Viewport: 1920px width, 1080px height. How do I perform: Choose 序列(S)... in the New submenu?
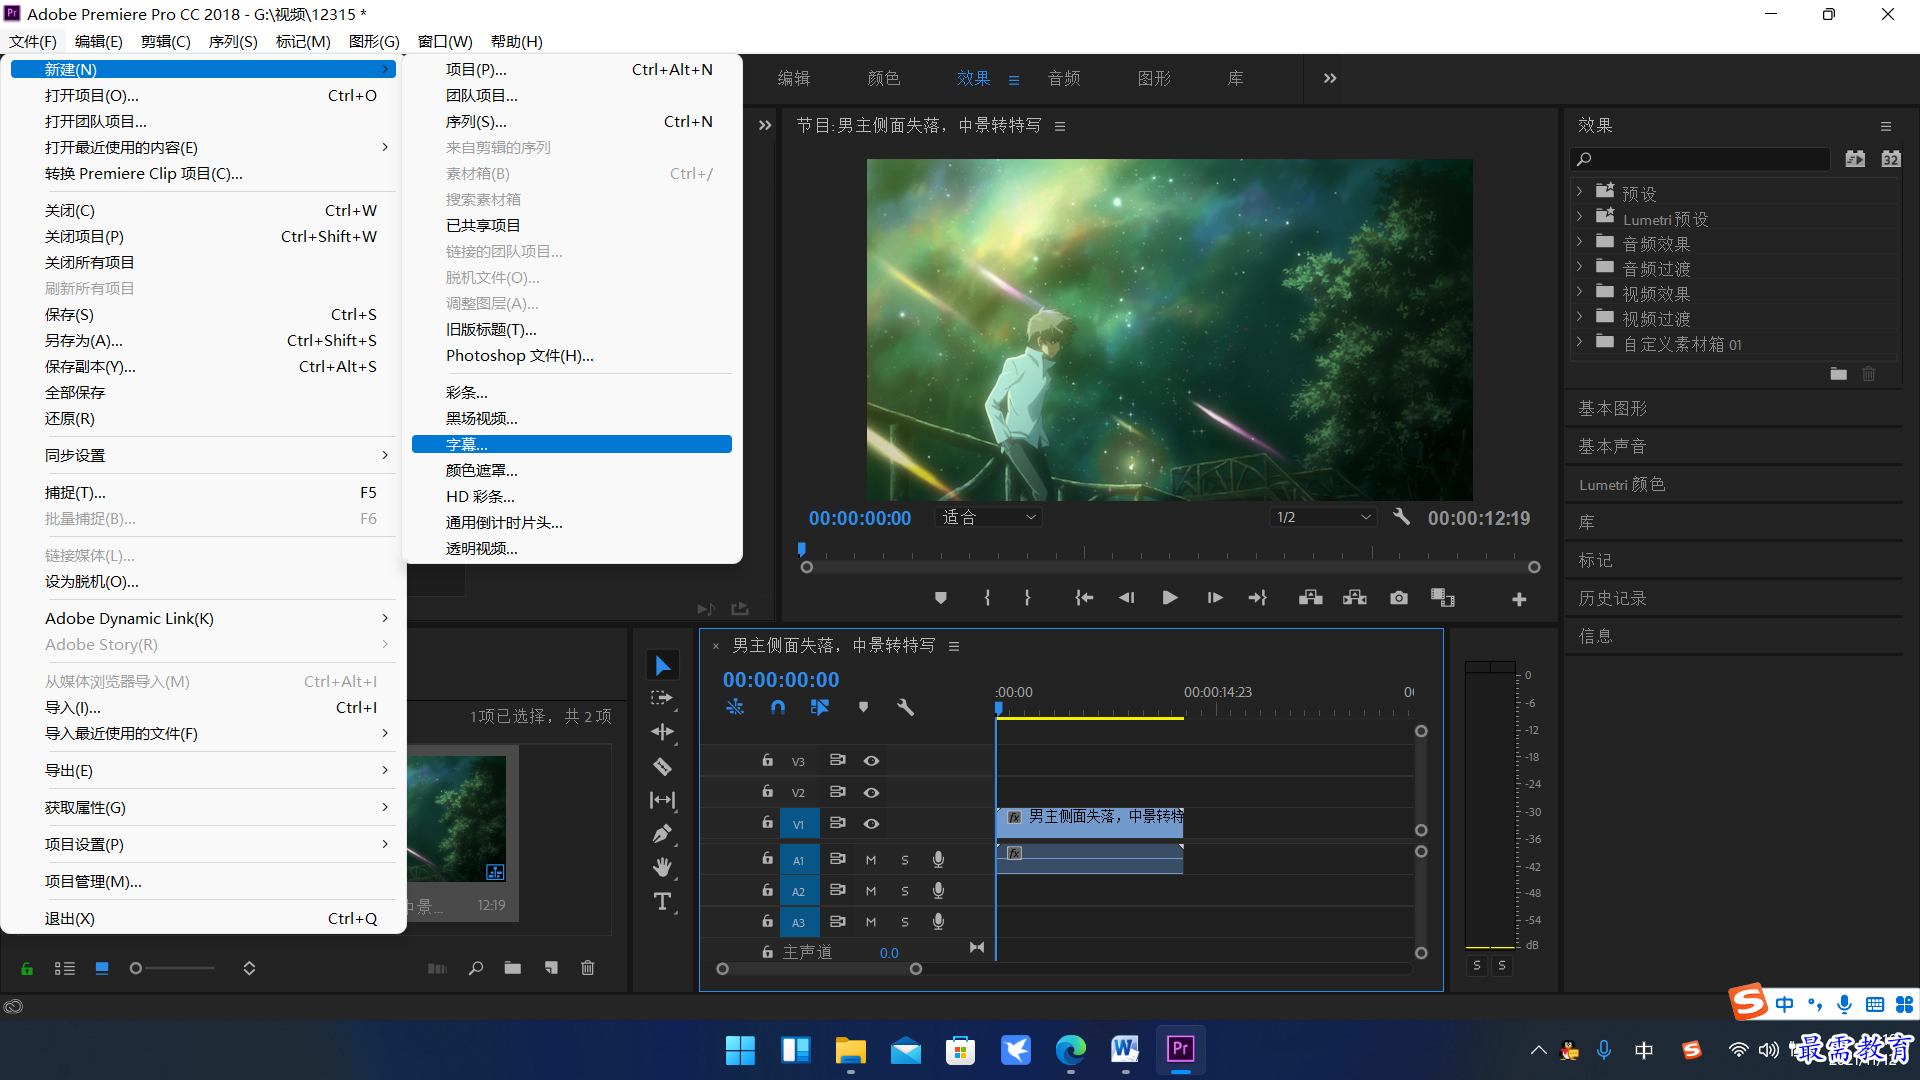point(572,122)
